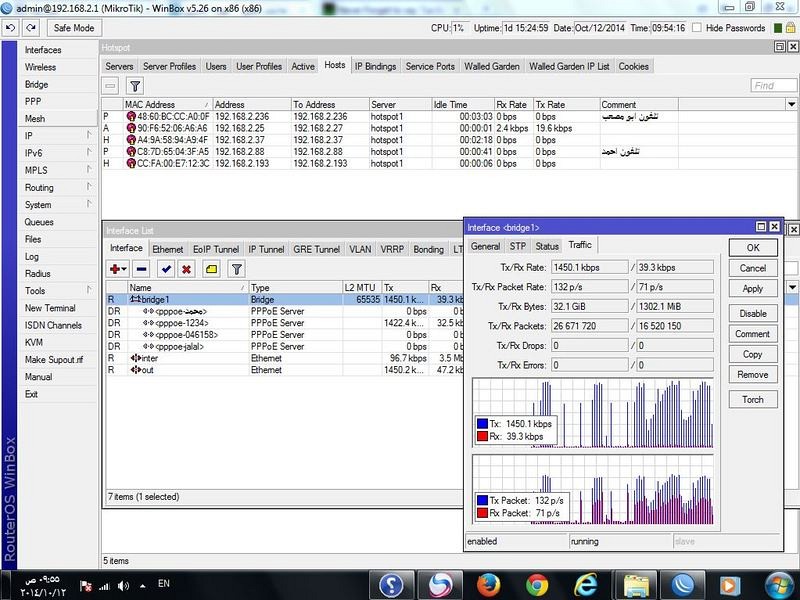Image resolution: width=800 pixels, height=600 pixels.
Task: Click host icon of 90:F6:52:06:A6:A6
Action: (131, 128)
